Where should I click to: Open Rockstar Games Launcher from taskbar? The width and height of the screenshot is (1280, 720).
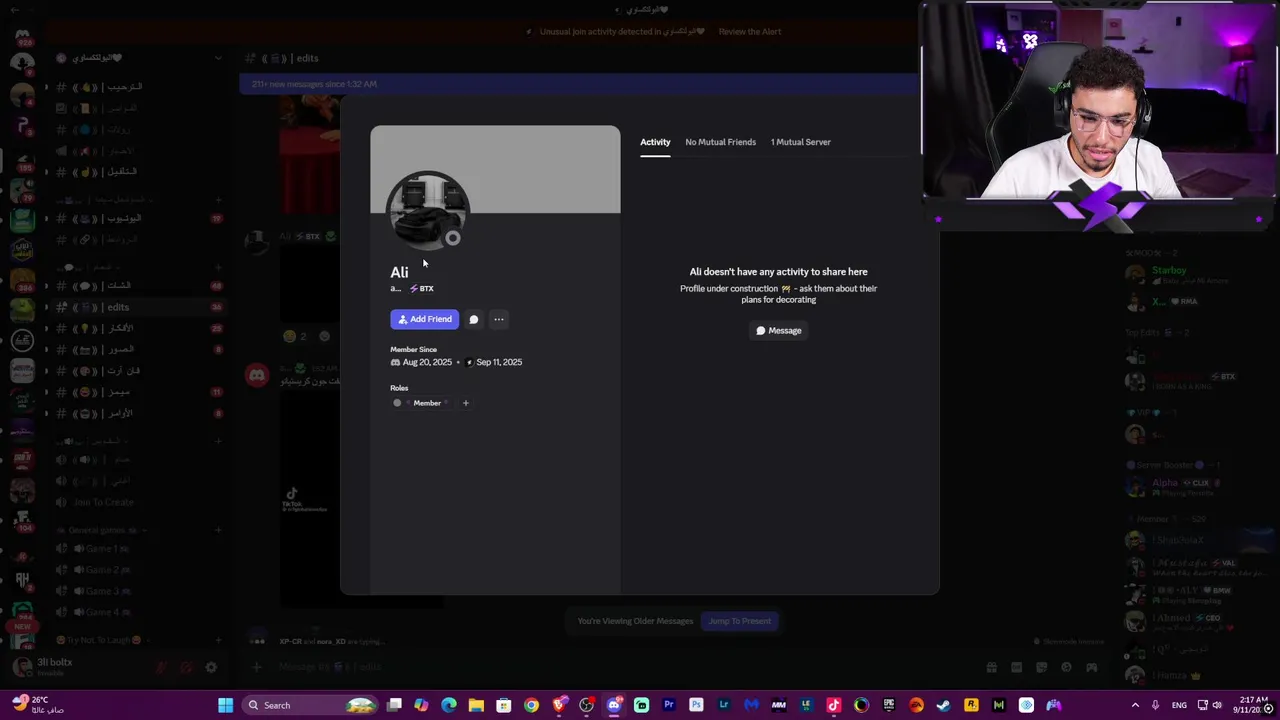pos(971,705)
